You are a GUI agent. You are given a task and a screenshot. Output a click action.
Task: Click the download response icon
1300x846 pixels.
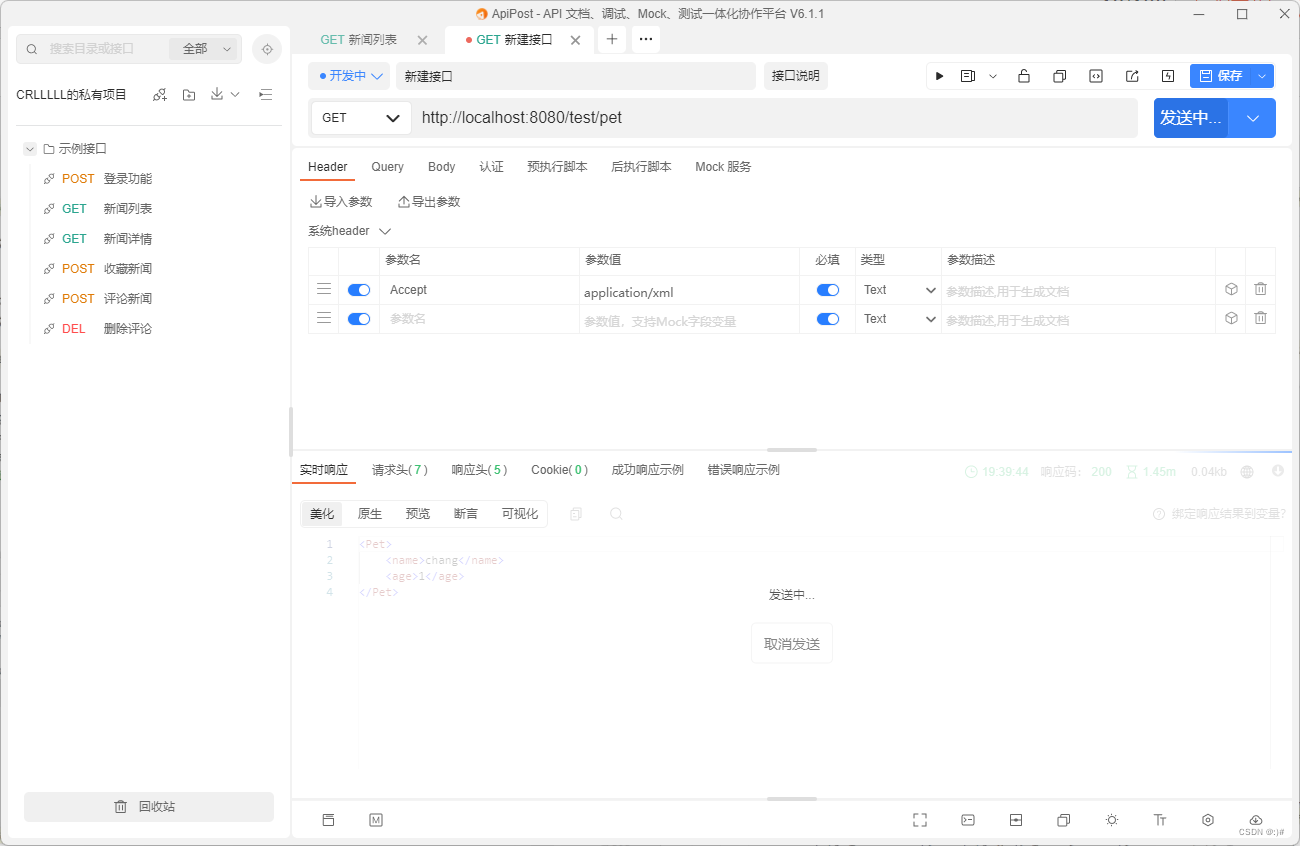[1278, 471]
